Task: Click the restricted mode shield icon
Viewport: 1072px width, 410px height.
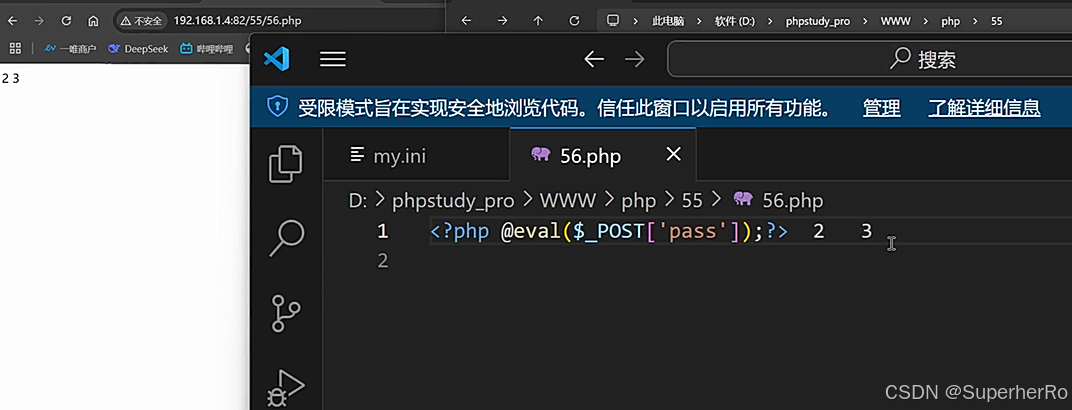Action: [277, 107]
